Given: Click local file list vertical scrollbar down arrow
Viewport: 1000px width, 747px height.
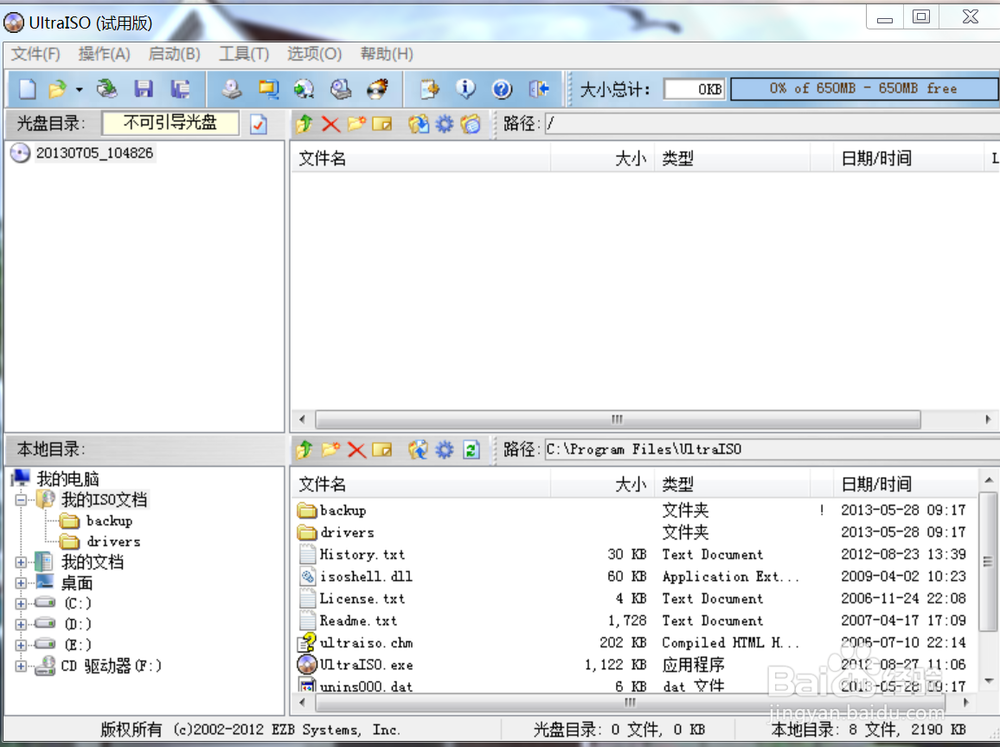Looking at the screenshot, I should click(x=988, y=680).
